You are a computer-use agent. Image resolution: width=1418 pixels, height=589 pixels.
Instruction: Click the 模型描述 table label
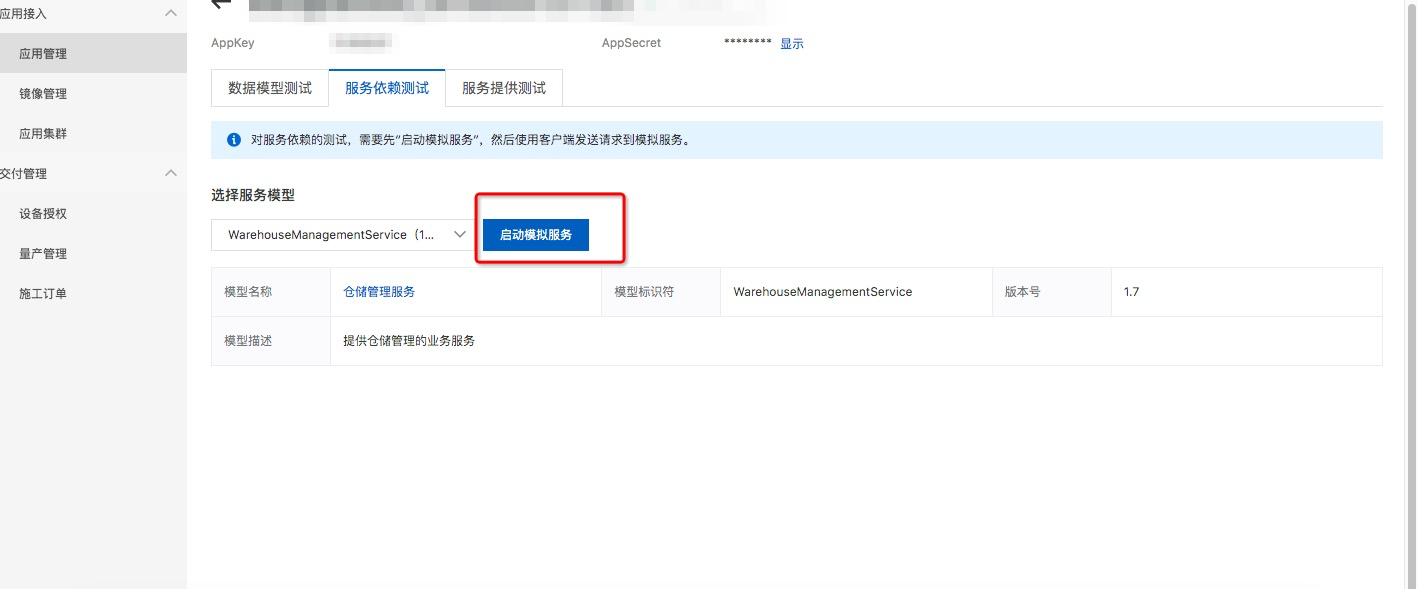click(248, 341)
